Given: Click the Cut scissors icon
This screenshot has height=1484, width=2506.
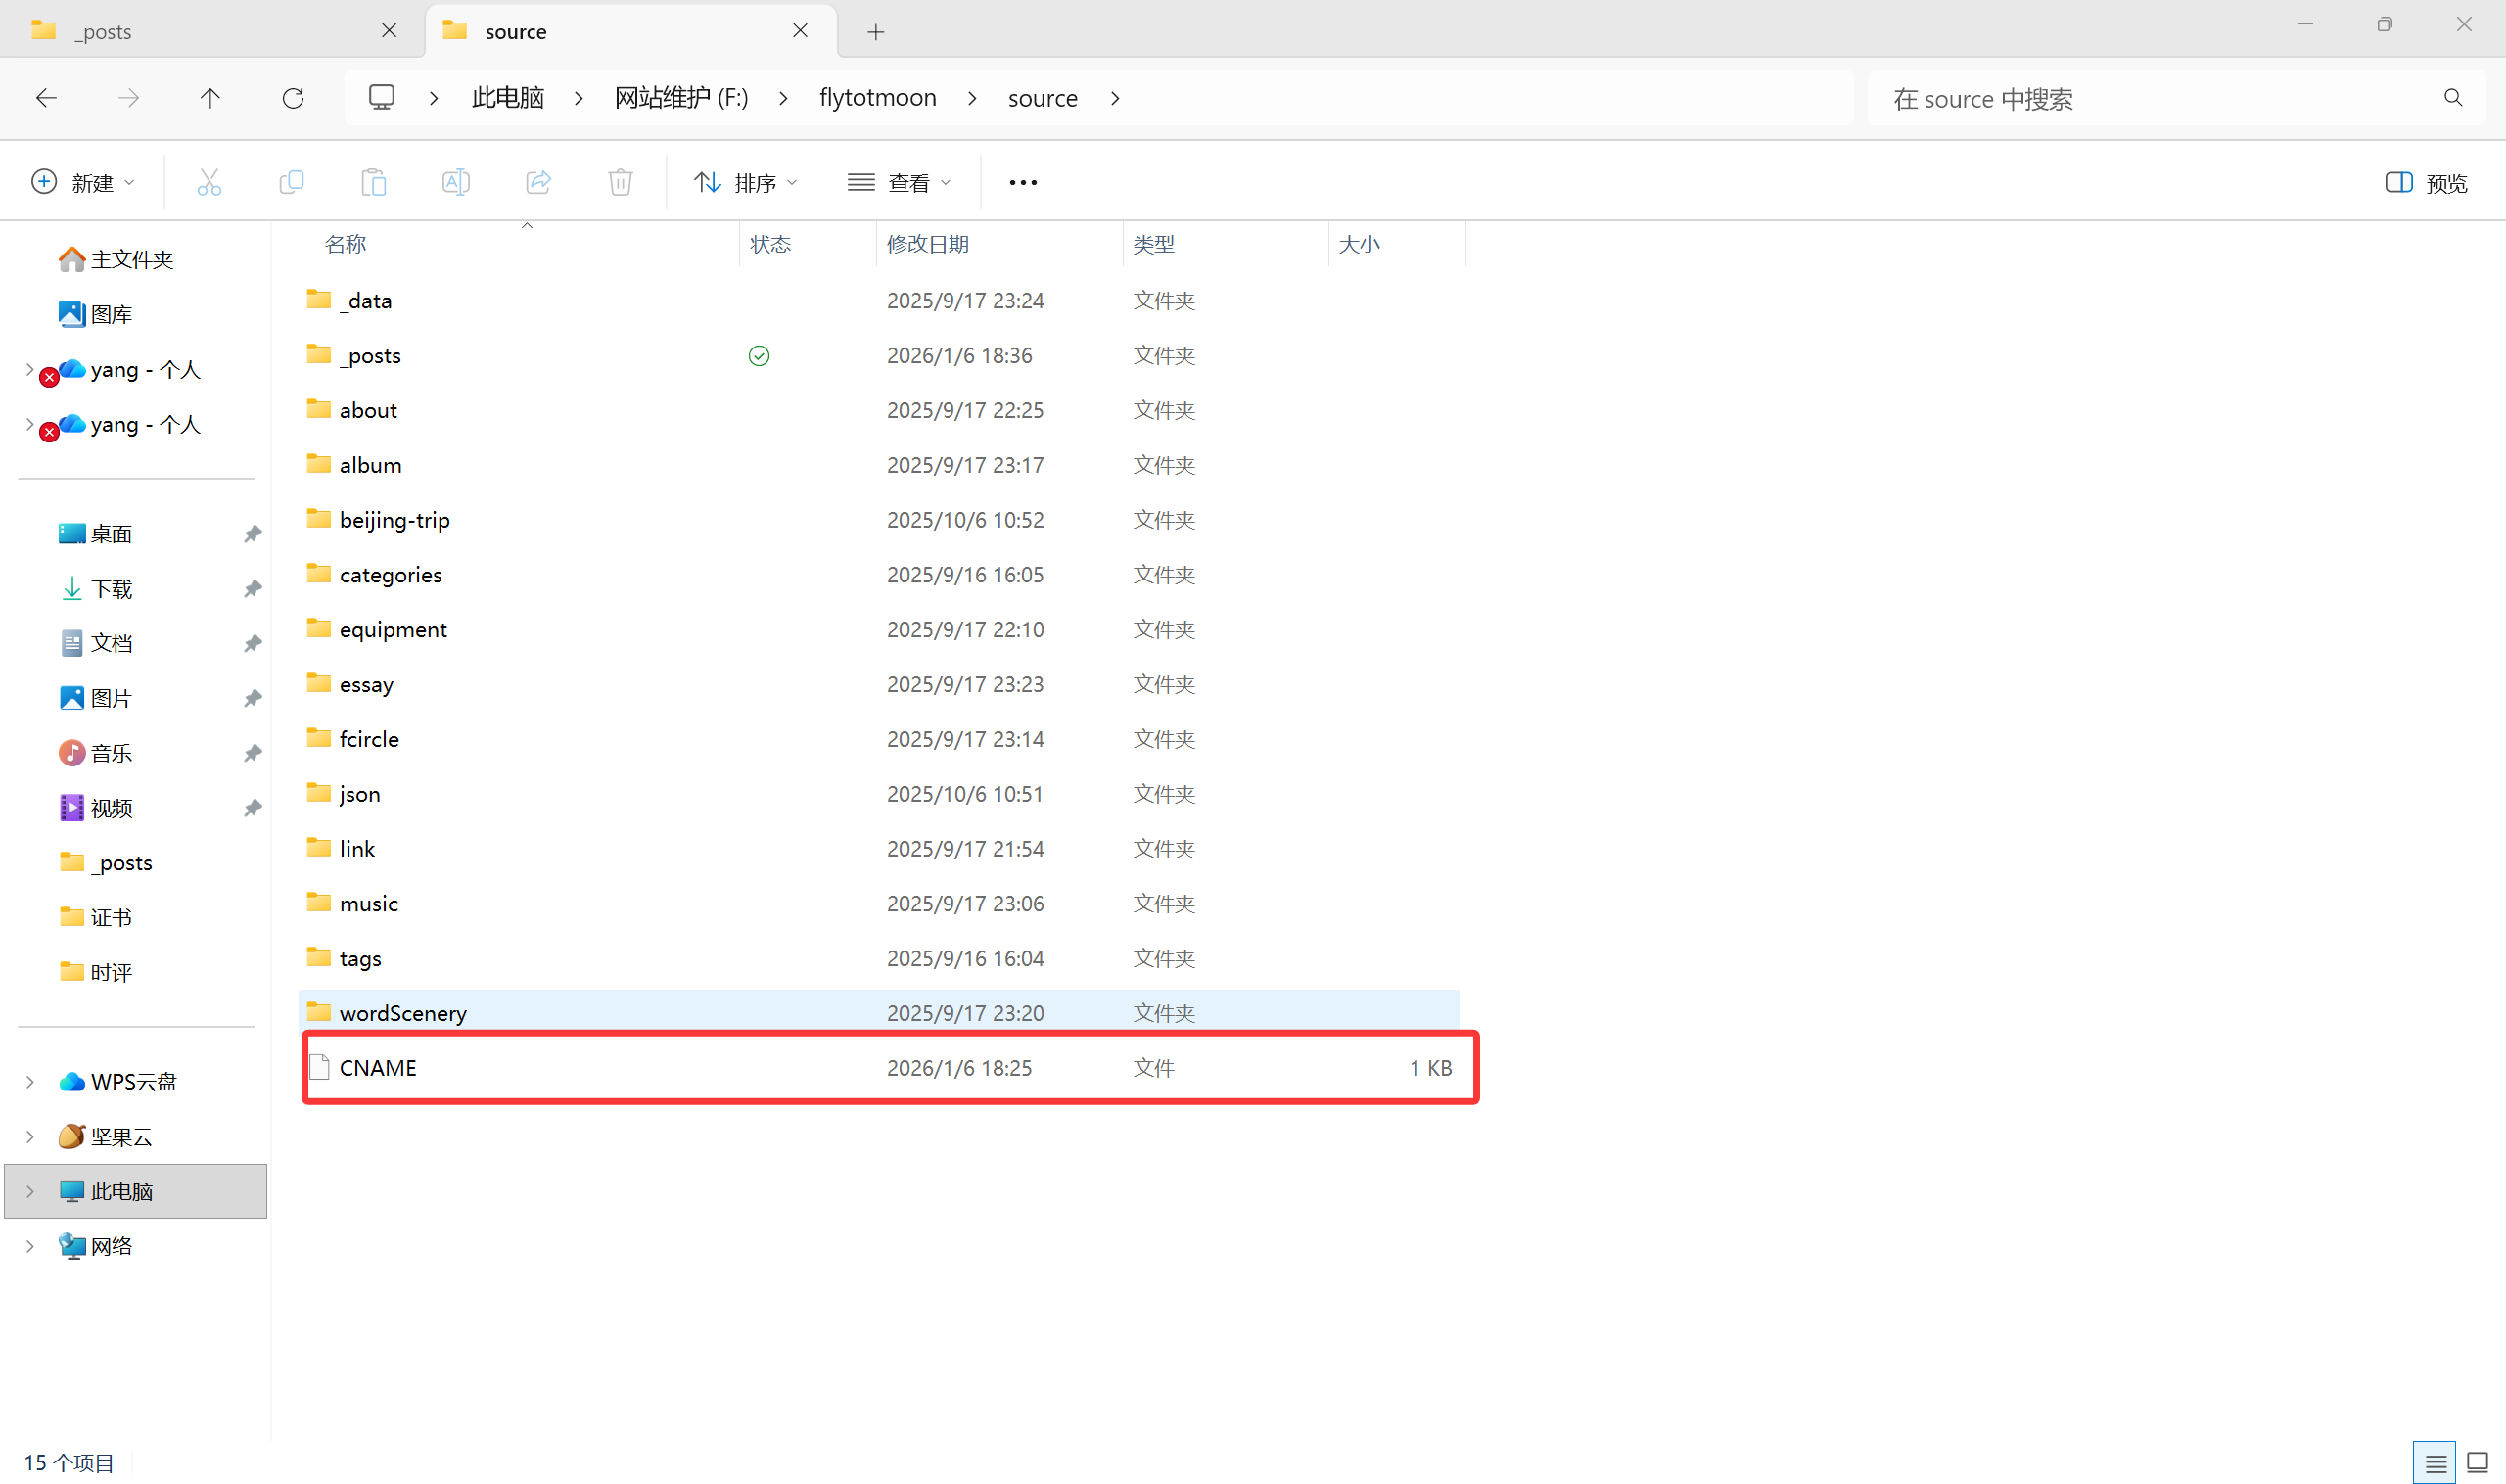Looking at the screenshot, I should [209, 182].
